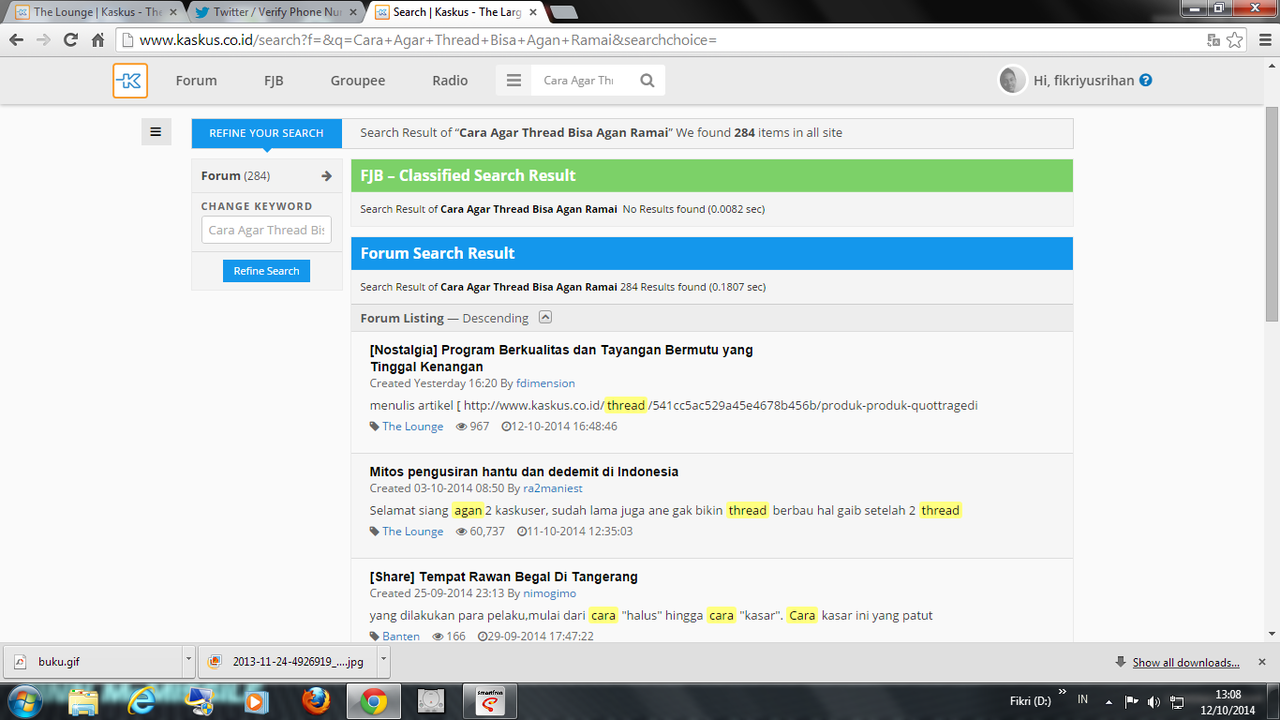Open the Windows Start button
This screenshot has width=1280, height=720.
point(24,701)
